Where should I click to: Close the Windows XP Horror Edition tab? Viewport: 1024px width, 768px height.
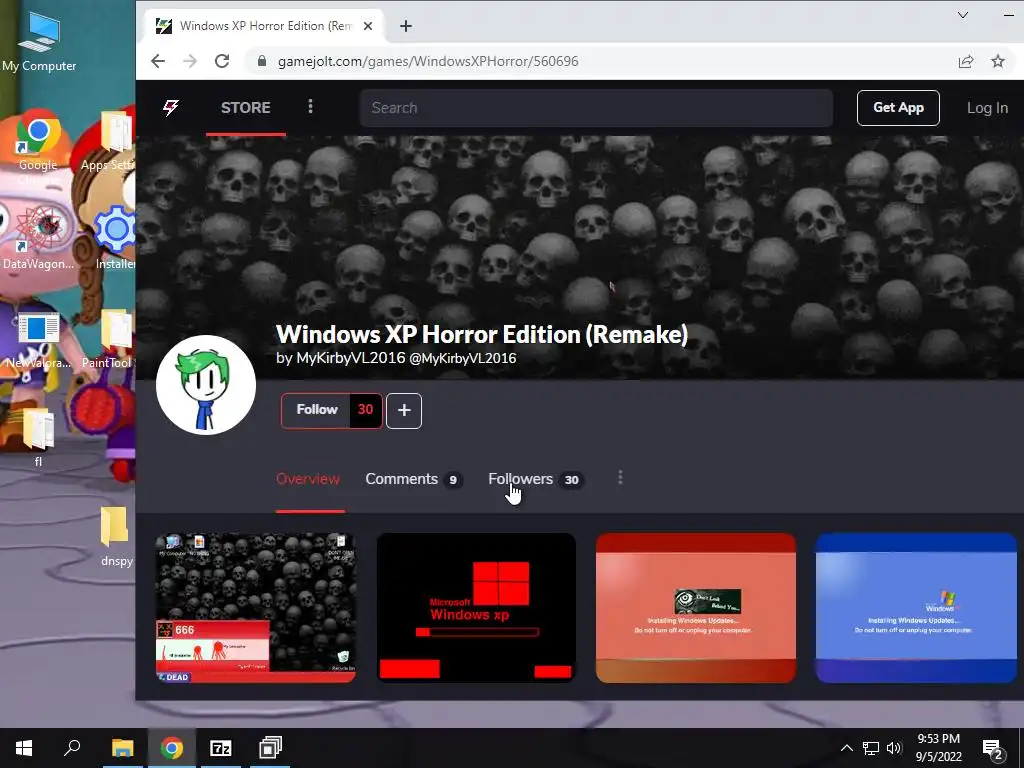click(x=368, y=26)
